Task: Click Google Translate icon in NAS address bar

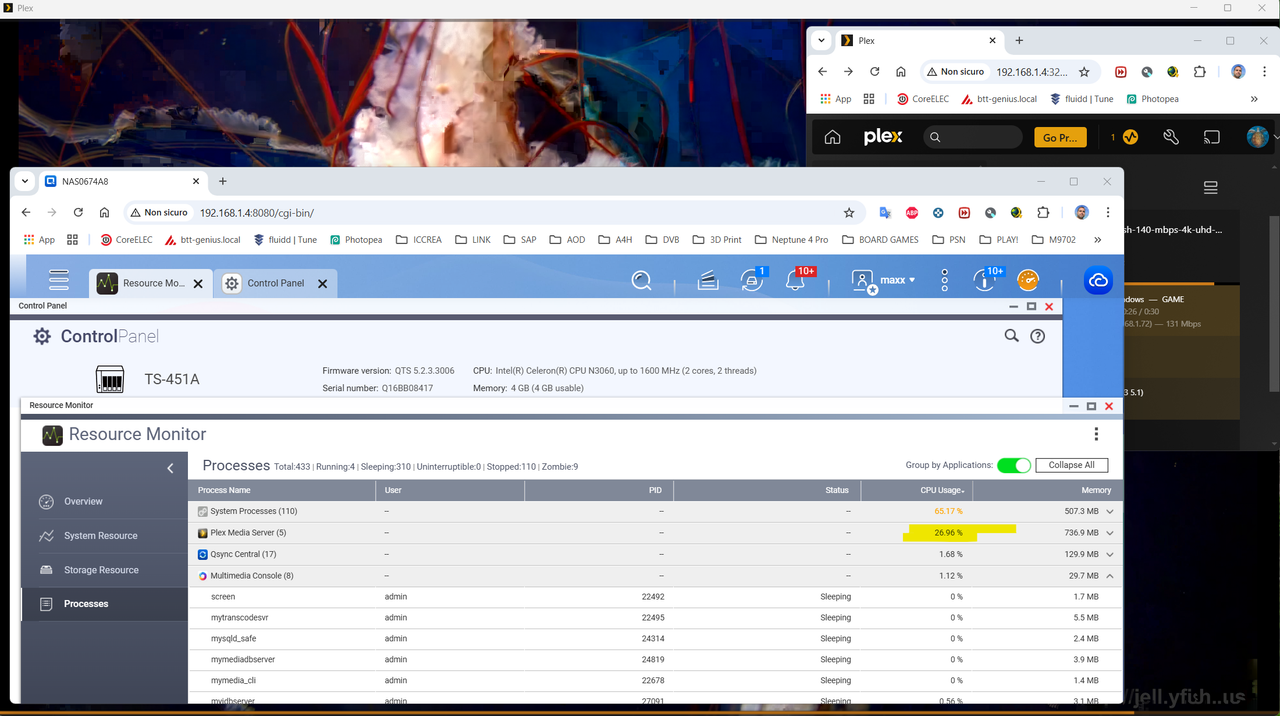Action: tap(885, 213)
